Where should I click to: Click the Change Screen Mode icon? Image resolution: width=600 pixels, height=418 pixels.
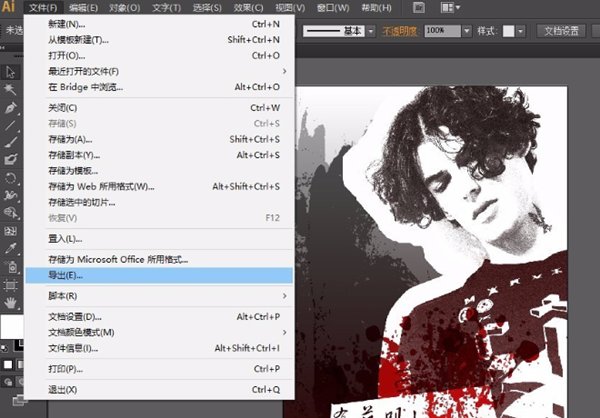(18, 400)
